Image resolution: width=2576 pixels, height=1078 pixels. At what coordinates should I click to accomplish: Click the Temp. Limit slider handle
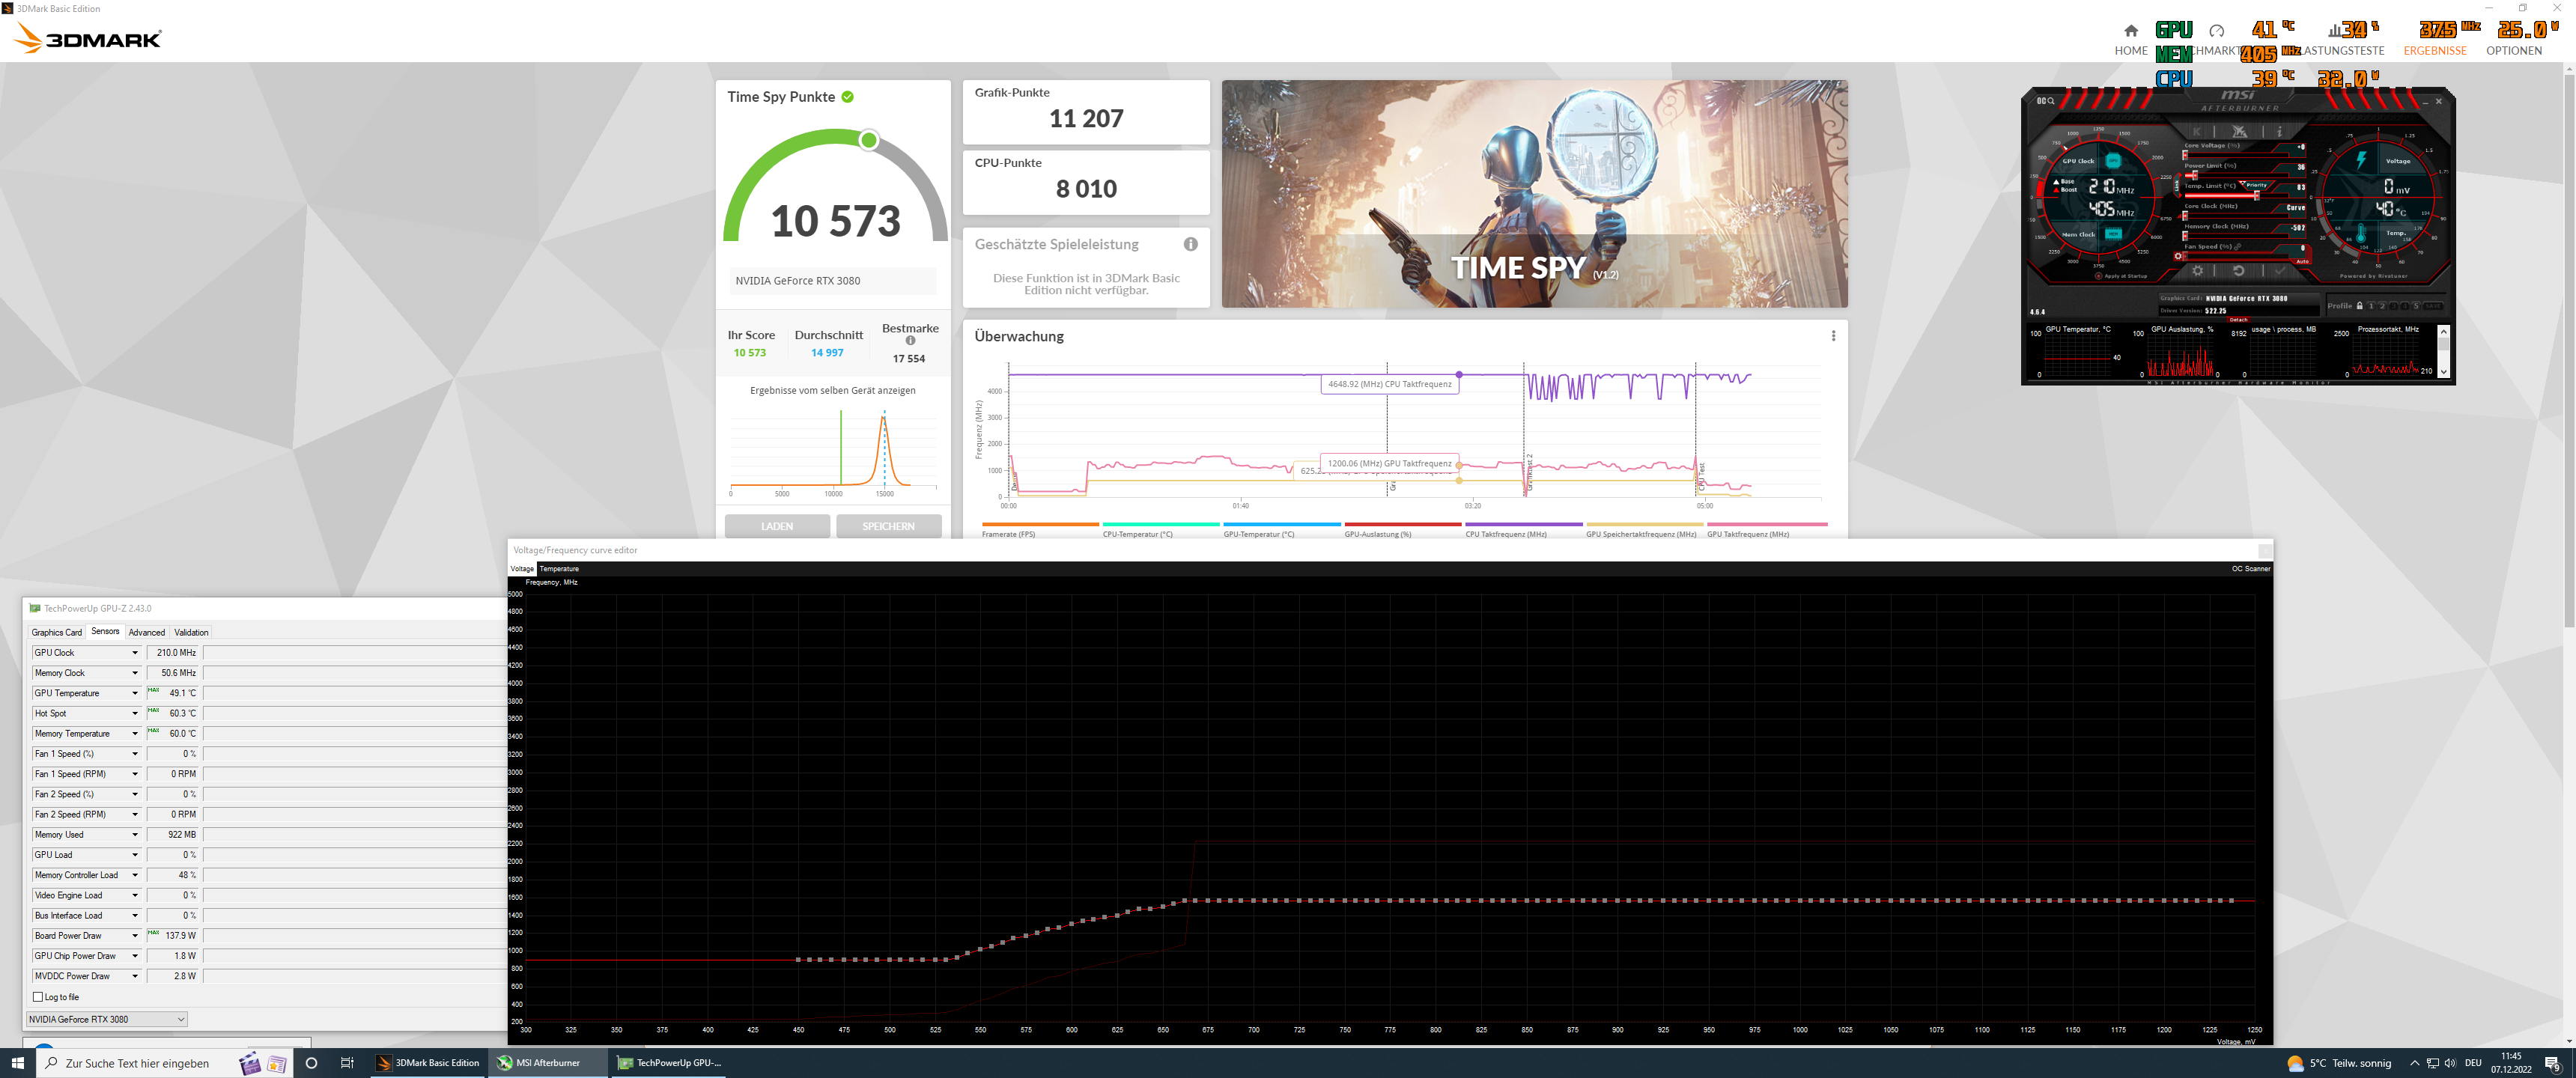click(2257, 196)
